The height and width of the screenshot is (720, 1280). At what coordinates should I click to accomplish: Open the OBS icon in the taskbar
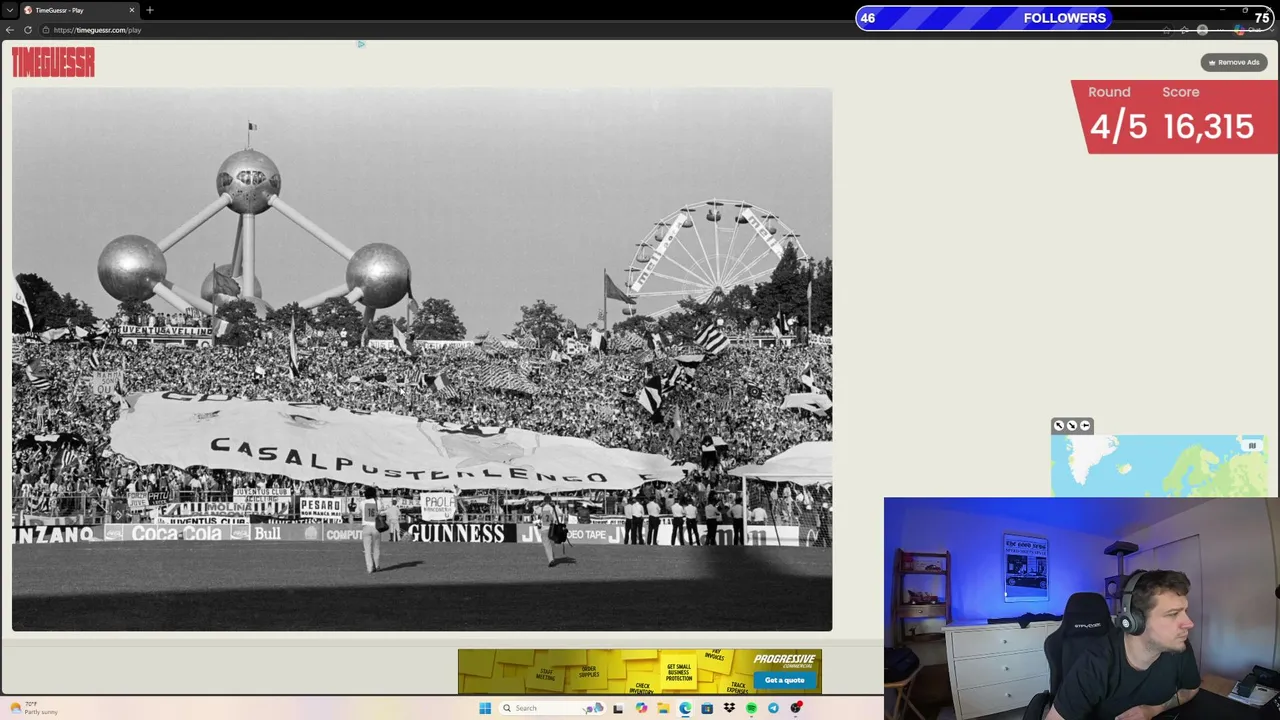pyautogui.click(x=796, y=708)
